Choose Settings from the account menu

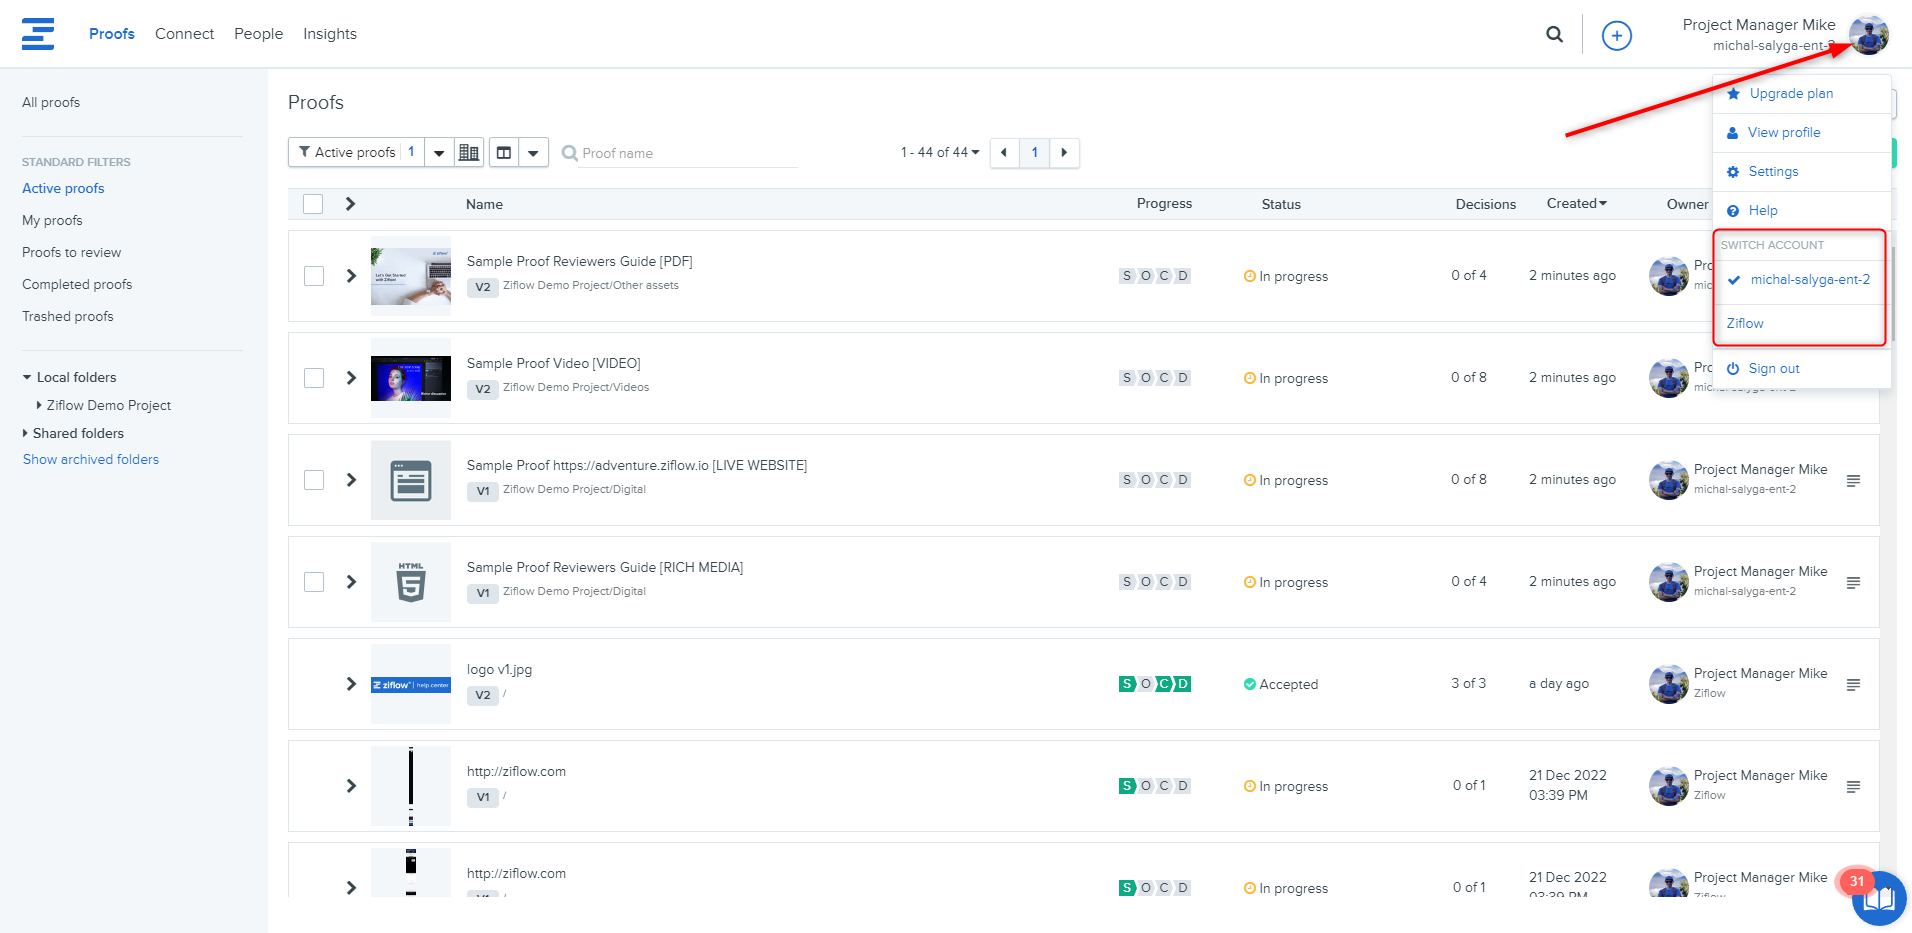[1772, 172]
